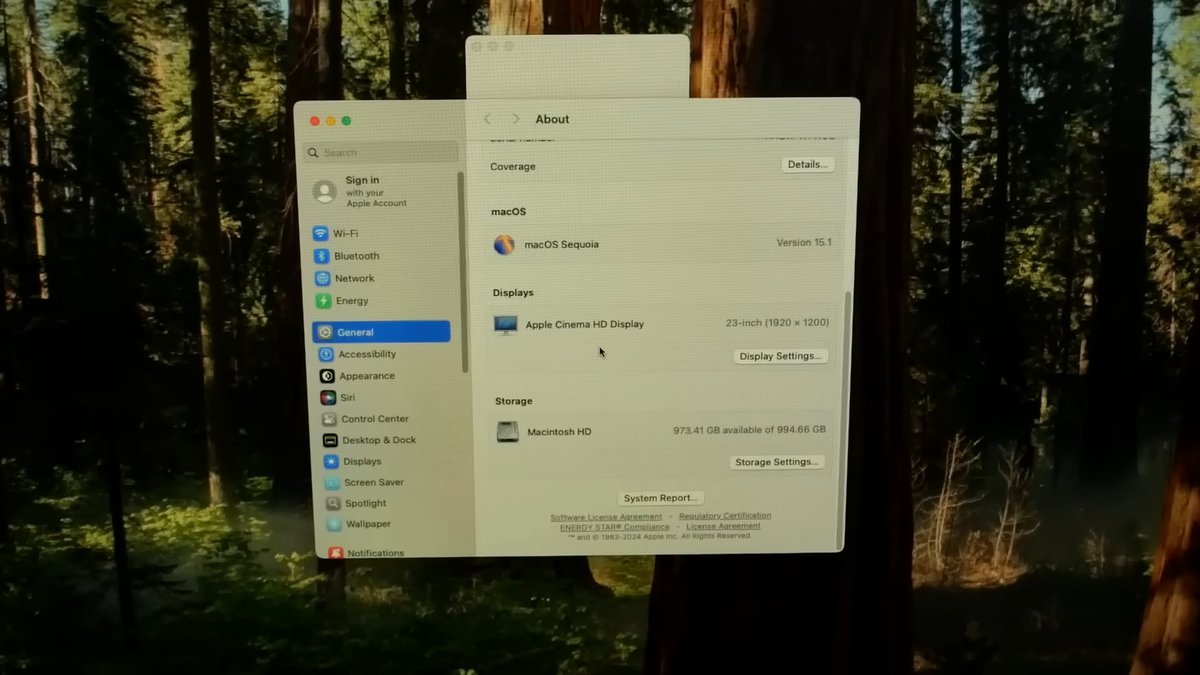1200x675 pixels.
Task: Select Displays in the sidebar
Action: click(362, 461)
